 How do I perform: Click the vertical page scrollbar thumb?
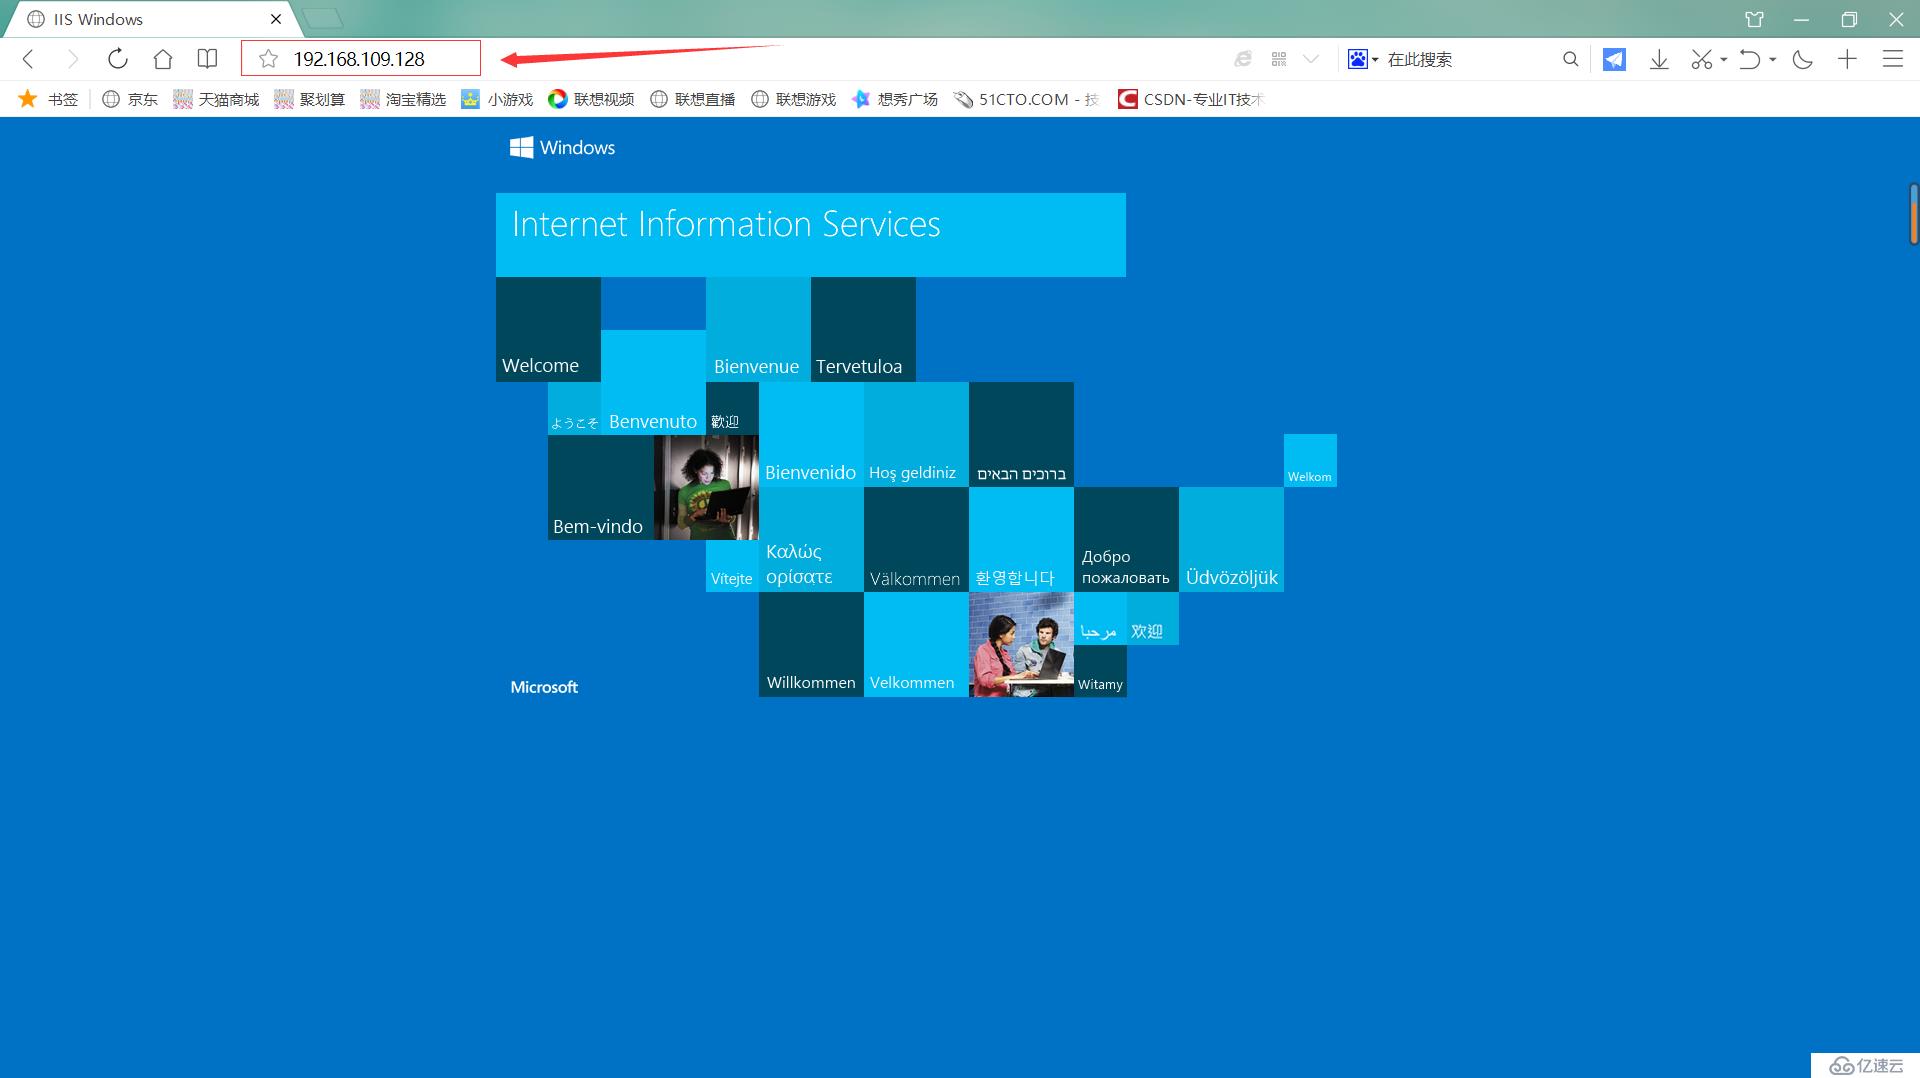pyautogui.click(x=1914, y=214)
